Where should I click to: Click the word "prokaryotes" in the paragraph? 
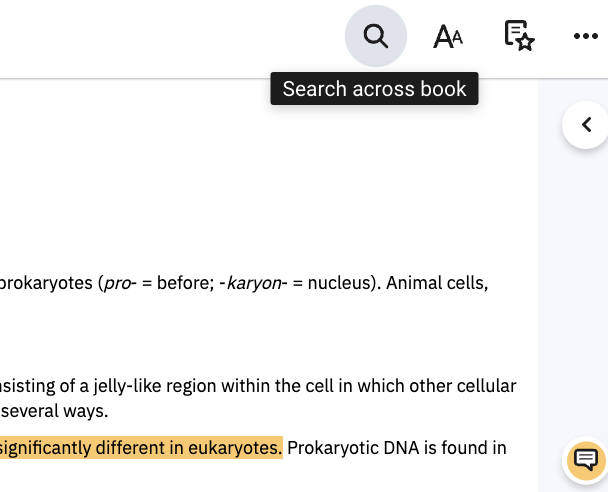tap(46, 283)
